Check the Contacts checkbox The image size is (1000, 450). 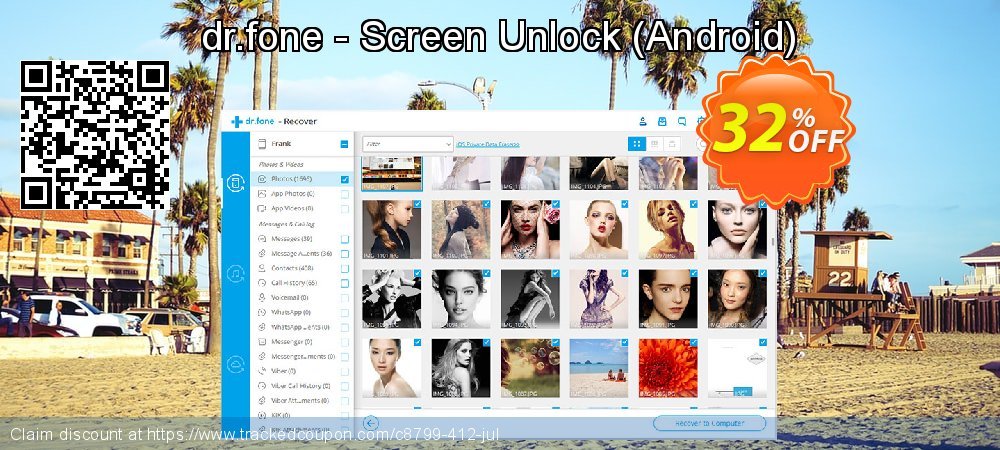[x=344, y=268]
